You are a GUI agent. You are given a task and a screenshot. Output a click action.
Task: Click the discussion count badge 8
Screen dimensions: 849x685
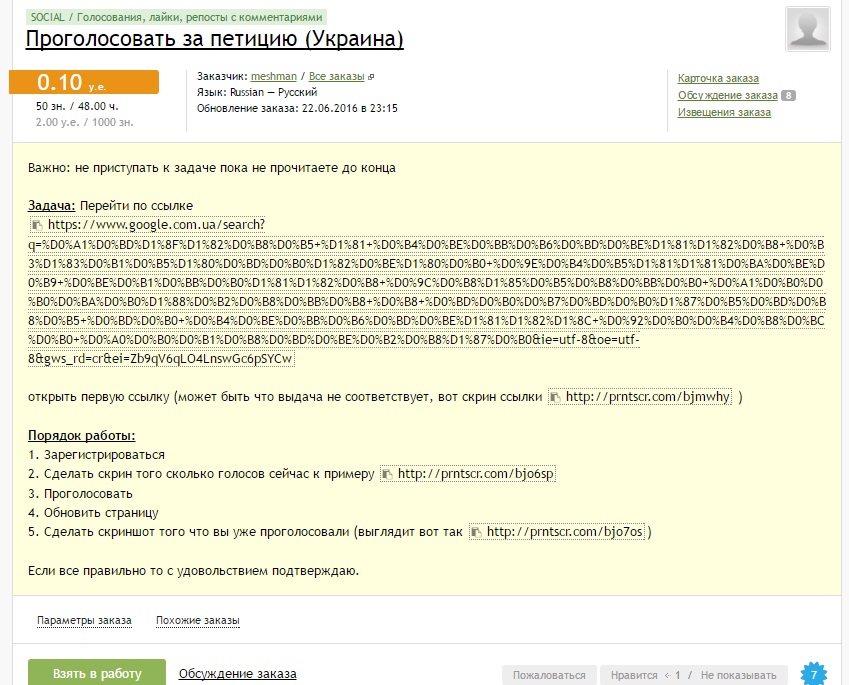(x=788, y=96)
